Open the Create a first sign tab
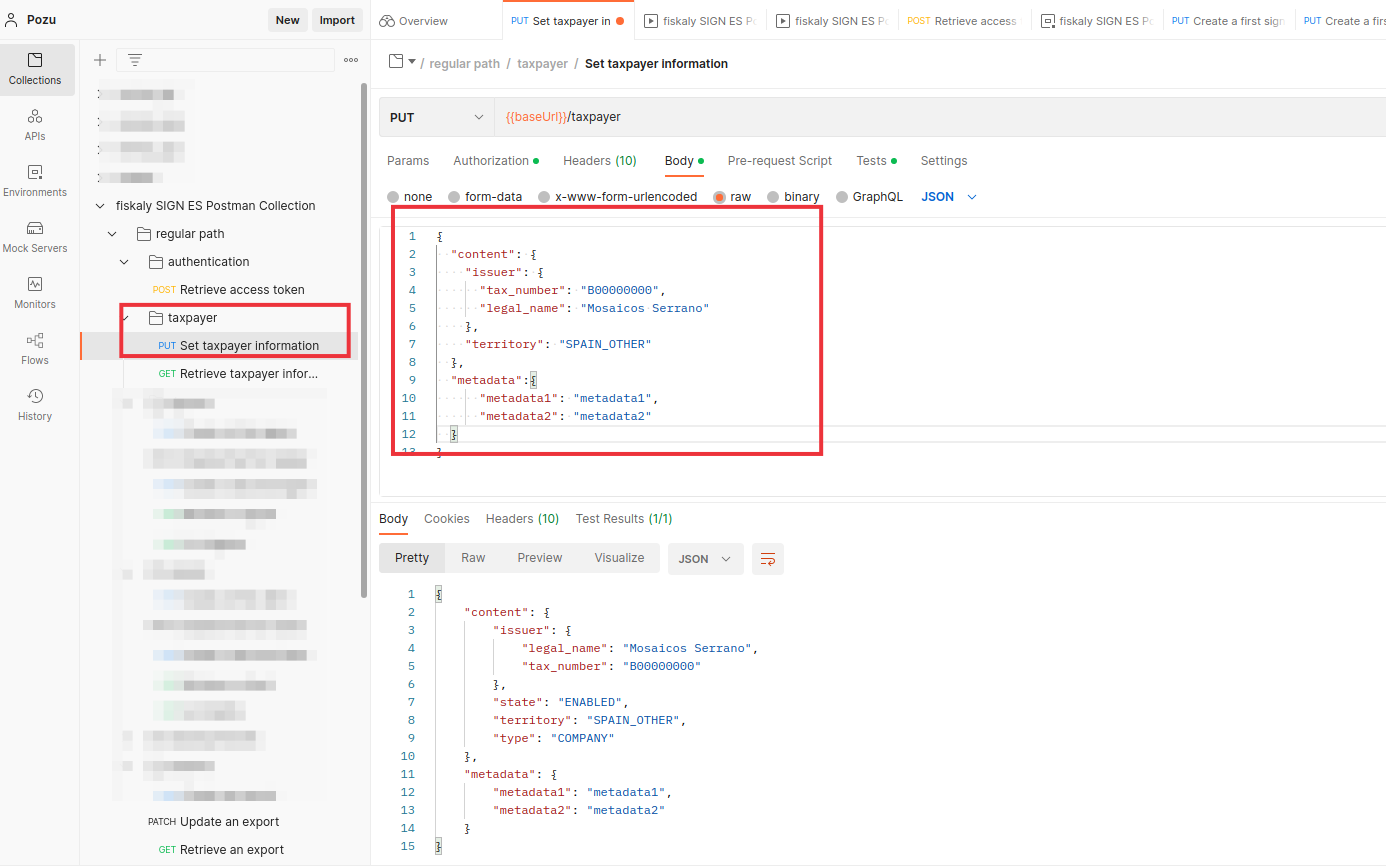1386x866 pixels. [x=1229, y=21]
